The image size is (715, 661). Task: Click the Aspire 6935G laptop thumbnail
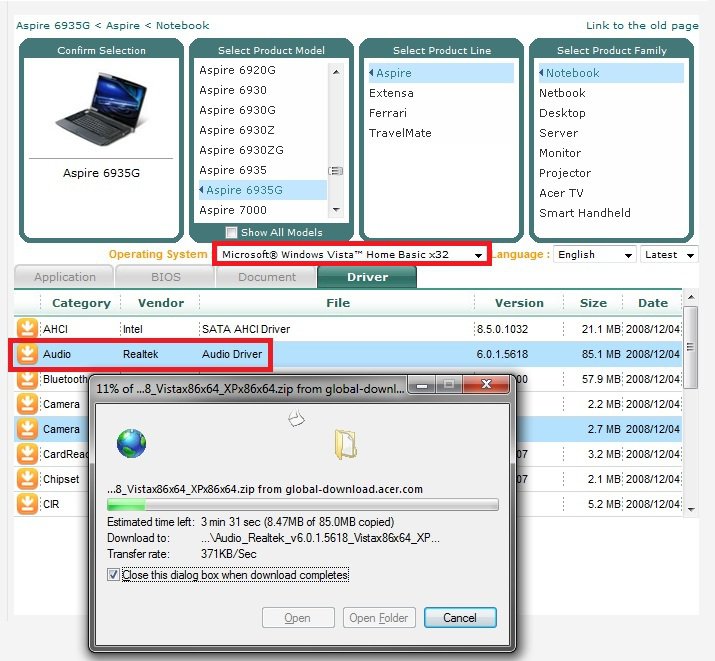pos(101,108)
